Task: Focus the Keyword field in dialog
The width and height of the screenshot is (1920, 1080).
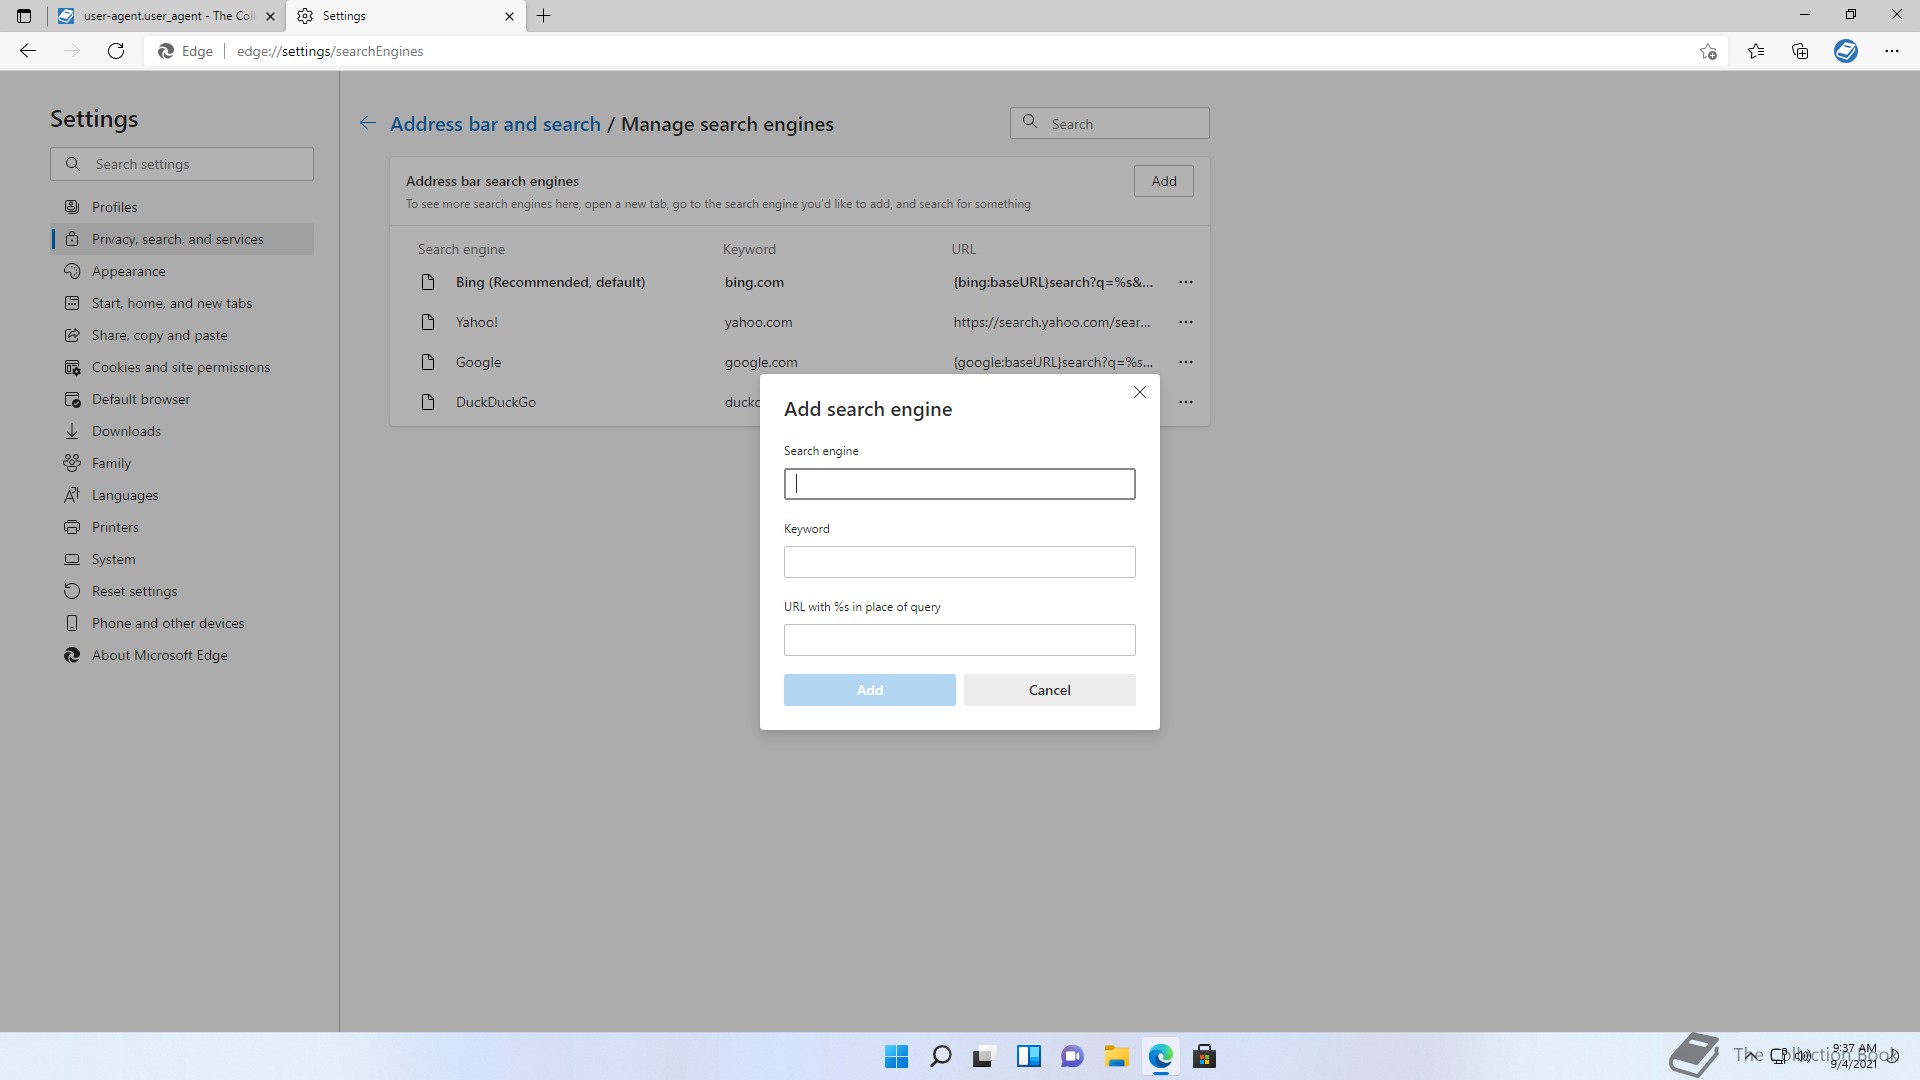Action: [959, 562]
